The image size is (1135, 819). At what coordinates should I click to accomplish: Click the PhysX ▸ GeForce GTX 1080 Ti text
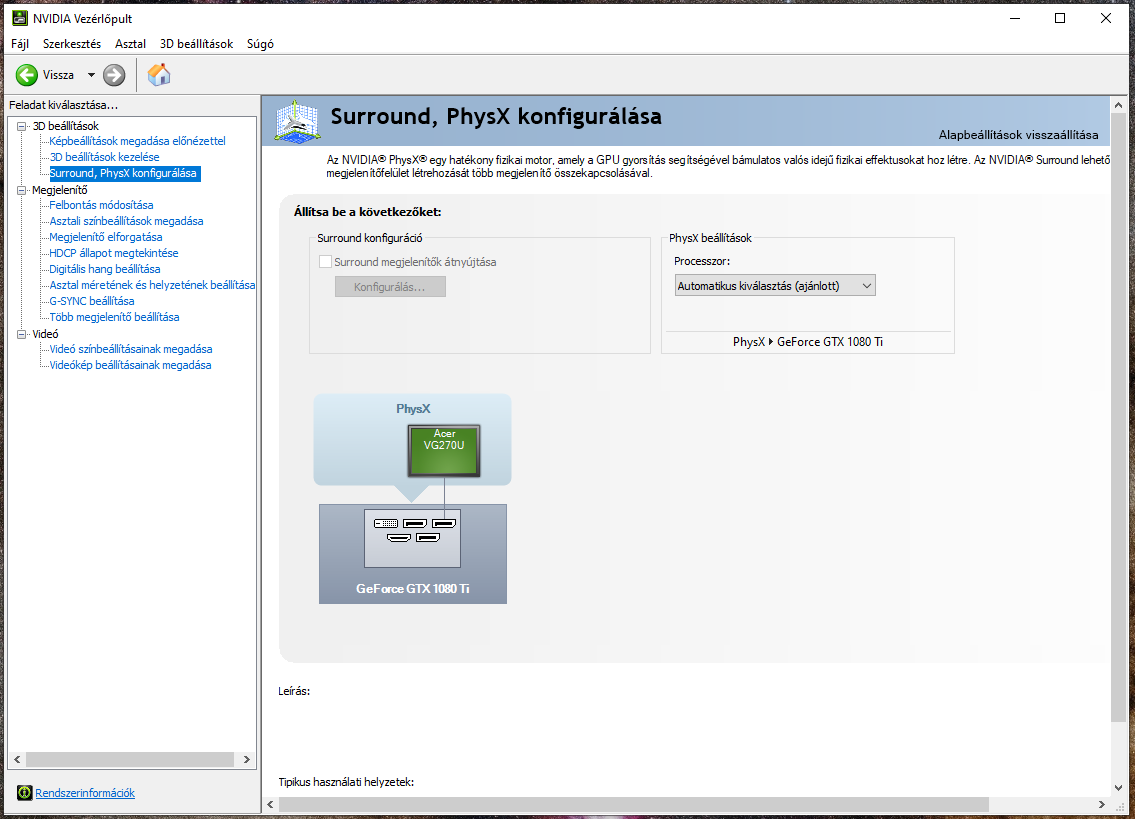[x=808, y=342]
